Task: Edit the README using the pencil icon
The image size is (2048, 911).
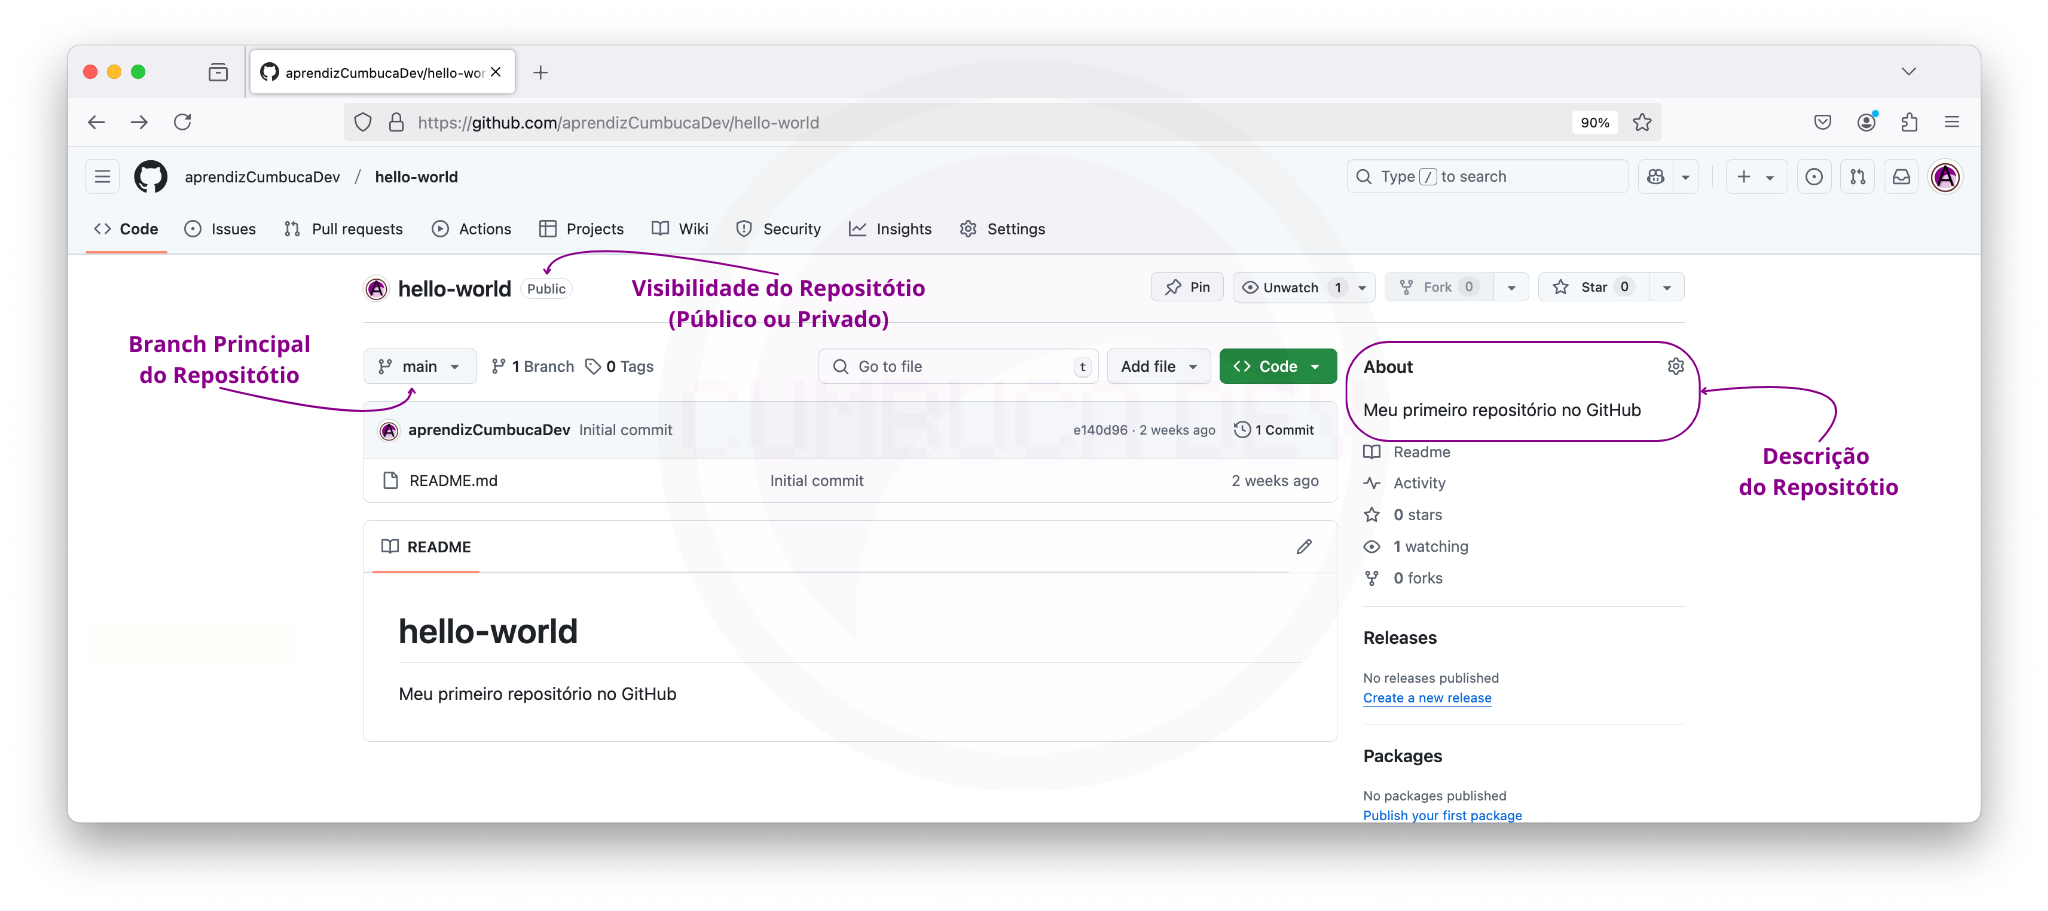Action: [x=1304, y=546]
